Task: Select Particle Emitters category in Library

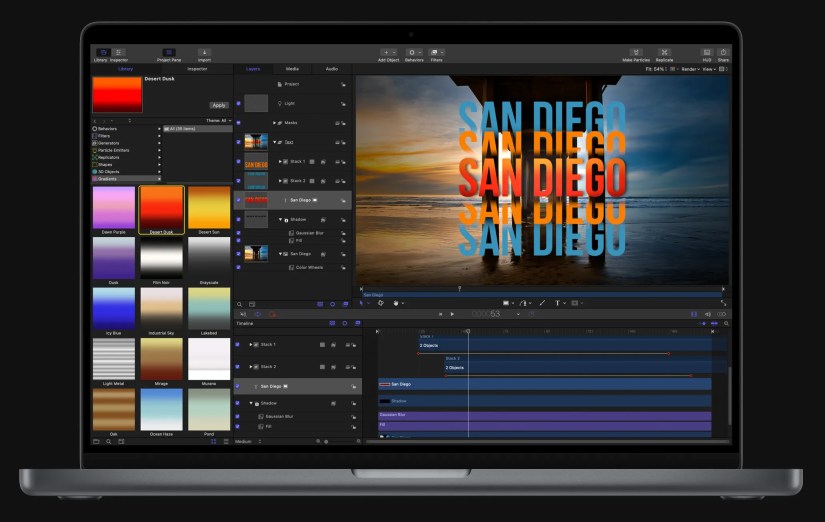Action: point(126,150)
